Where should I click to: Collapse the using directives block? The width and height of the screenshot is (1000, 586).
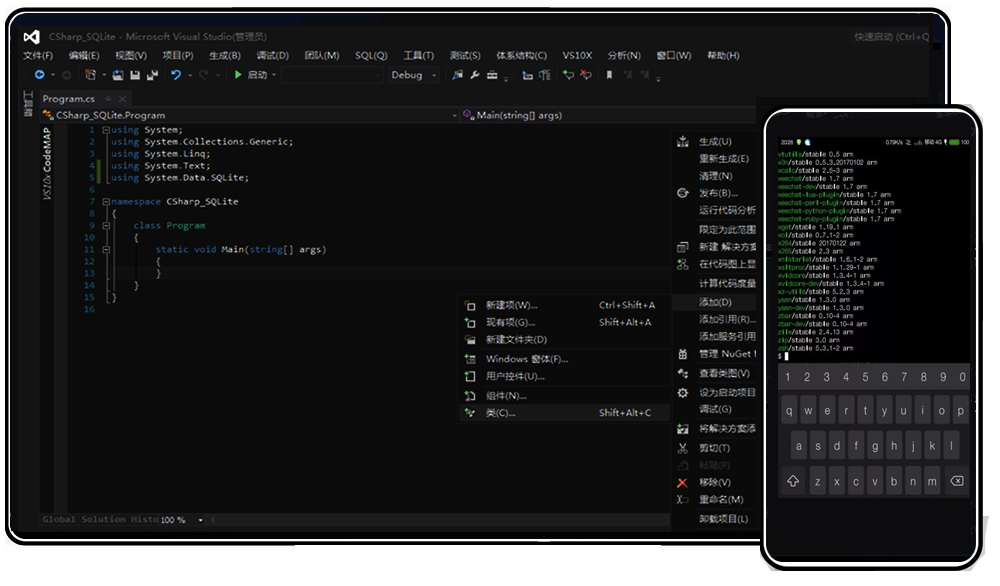click(x=106, y=130)
